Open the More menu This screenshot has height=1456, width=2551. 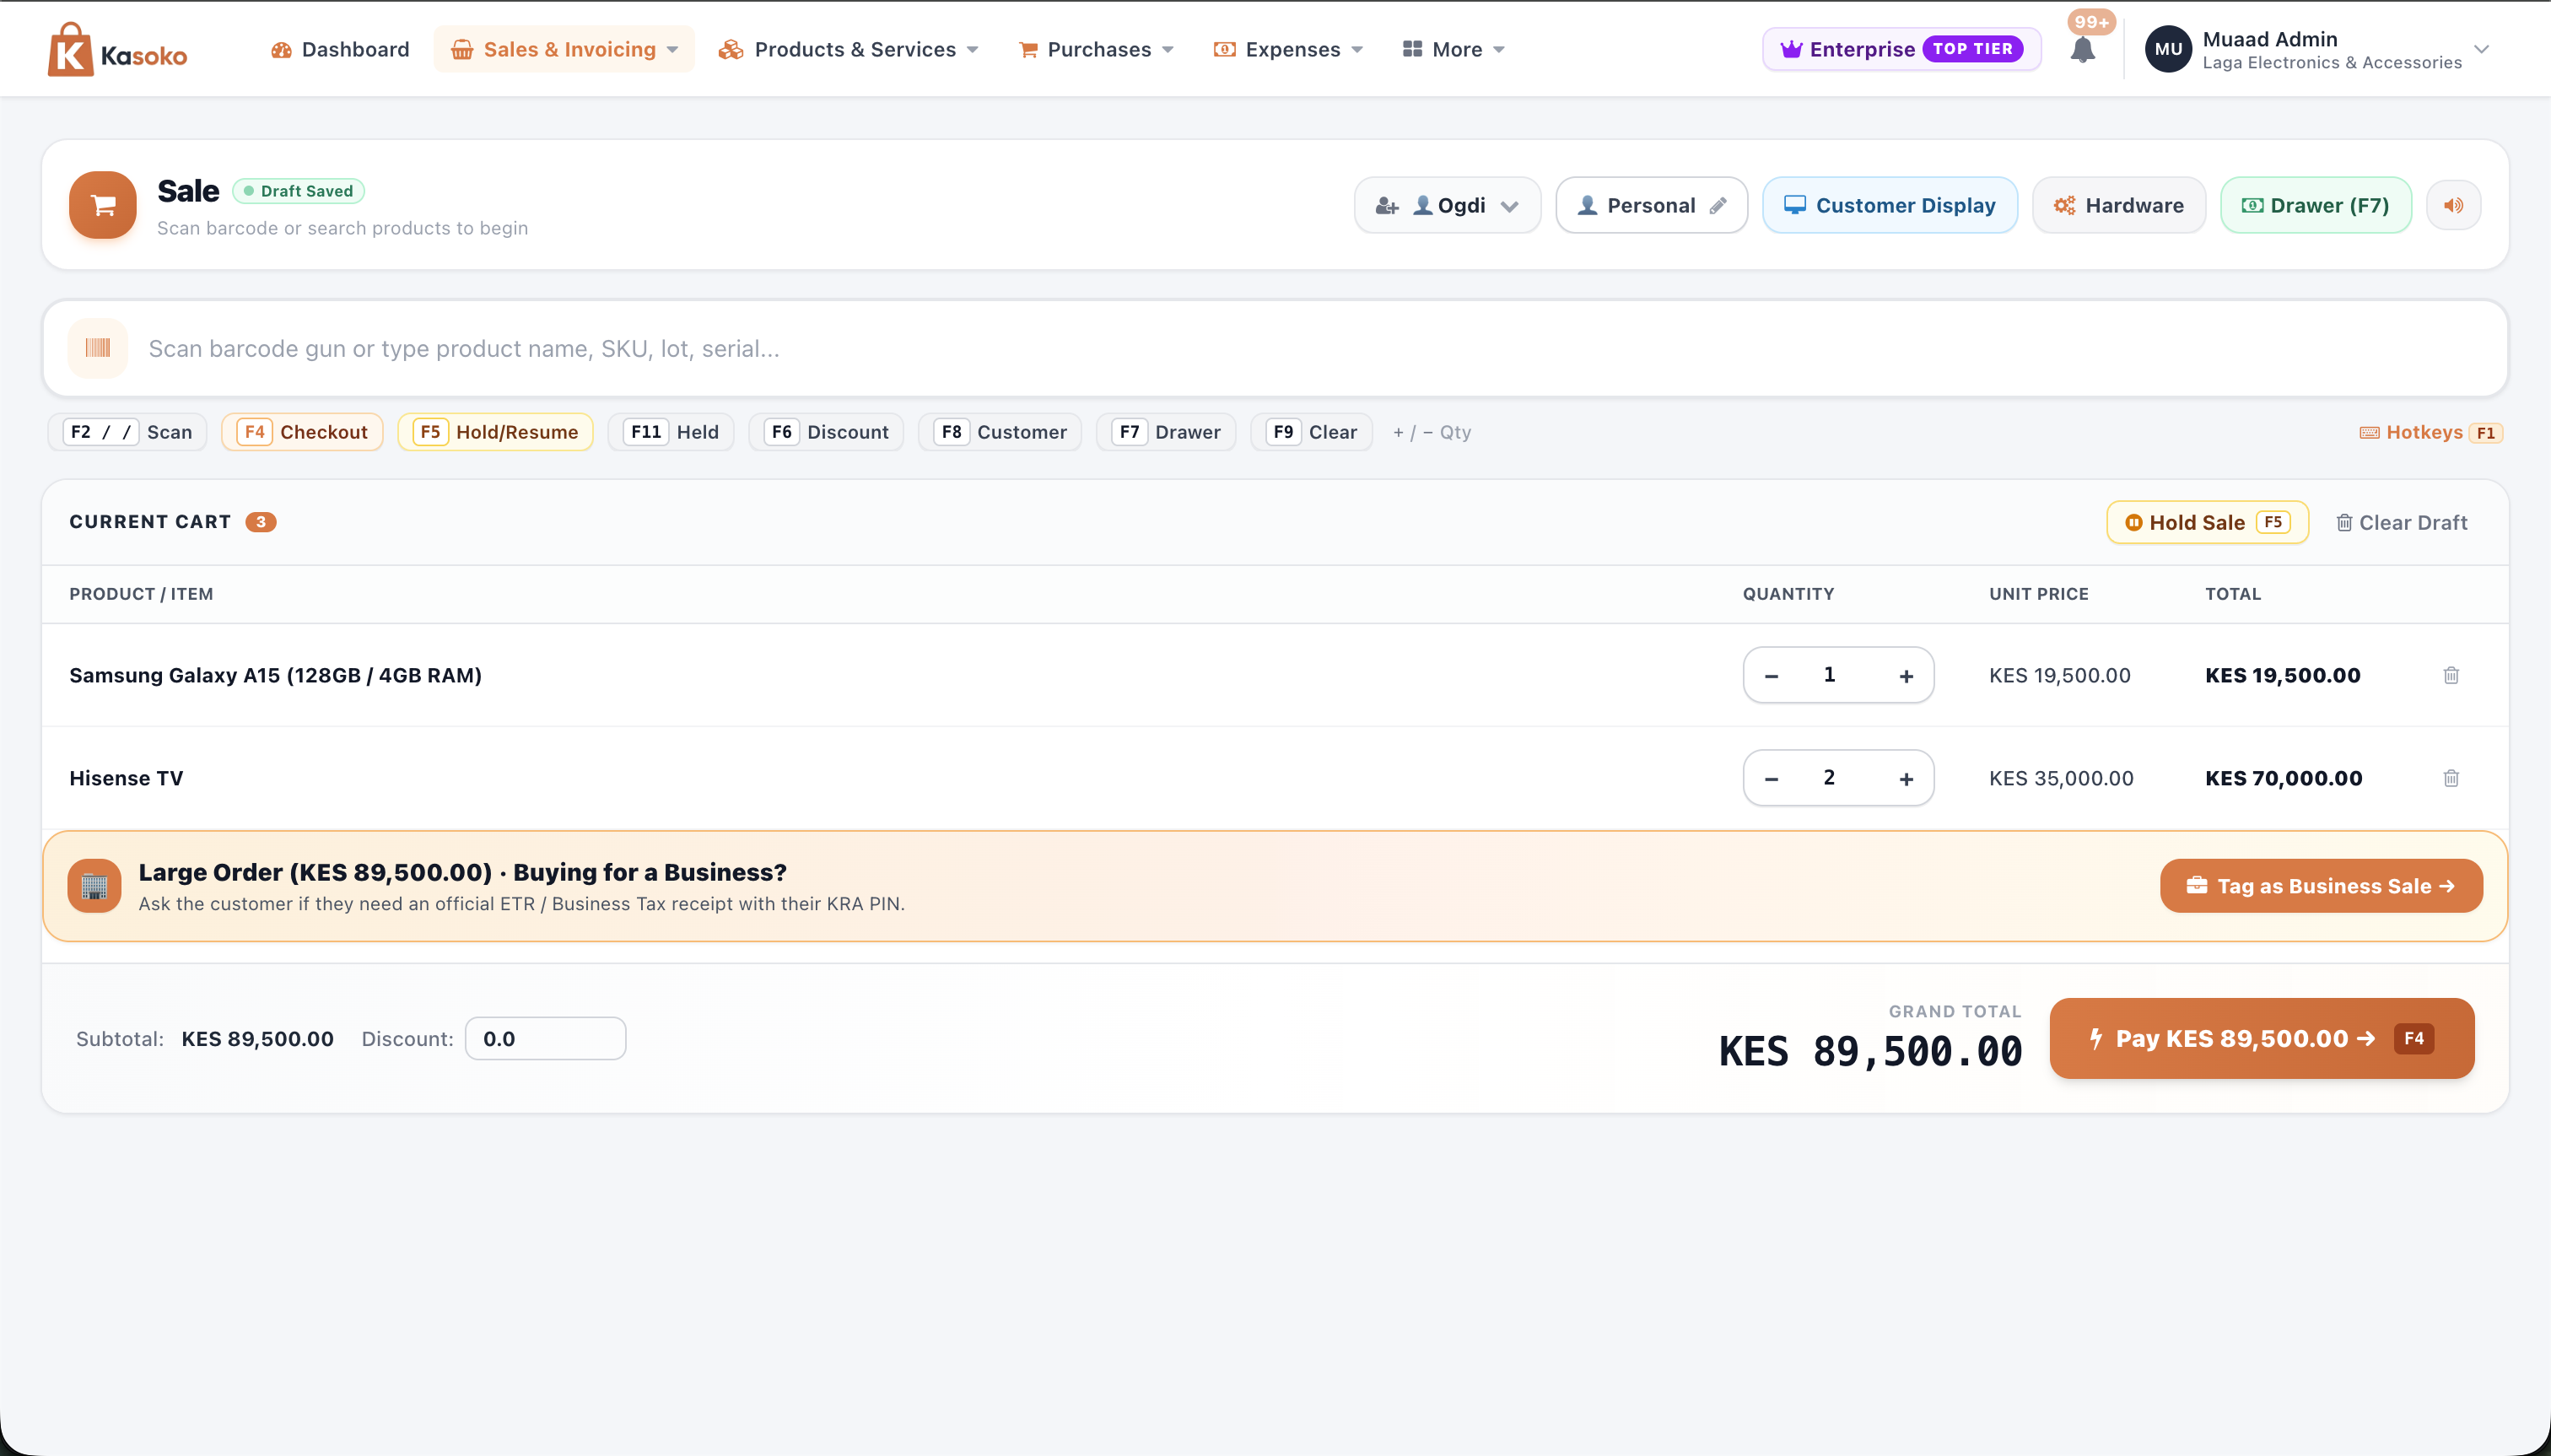coord(1454,49)
